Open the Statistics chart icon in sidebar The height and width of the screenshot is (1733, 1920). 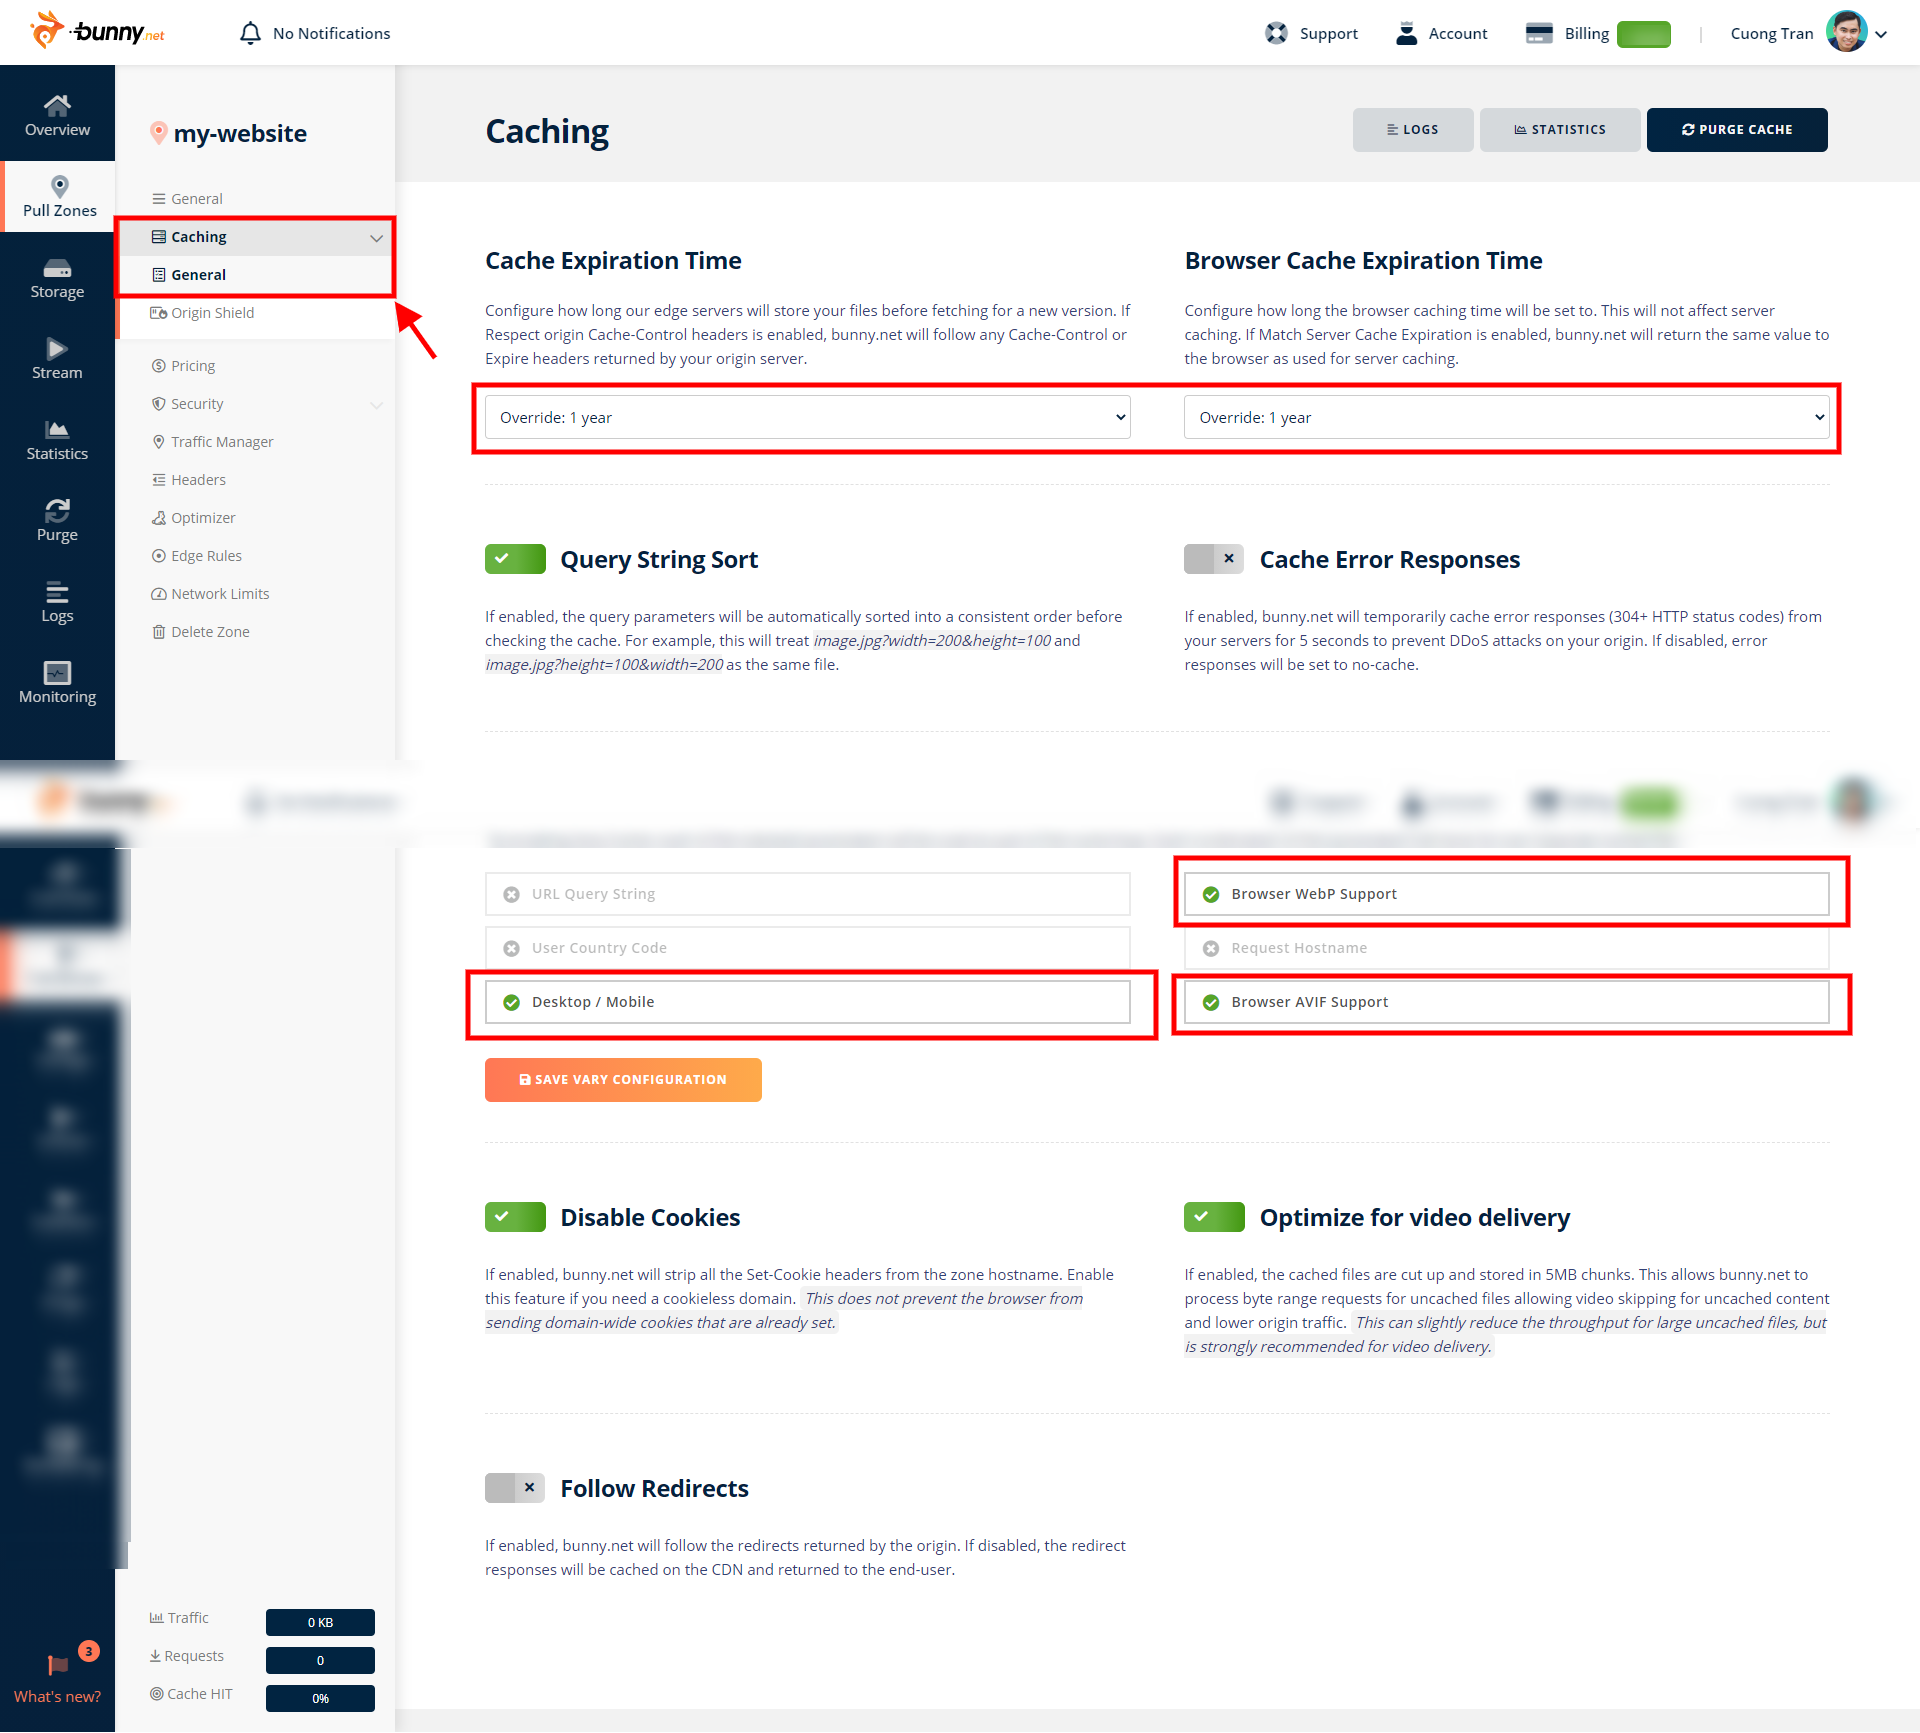[x=57, y=430]
